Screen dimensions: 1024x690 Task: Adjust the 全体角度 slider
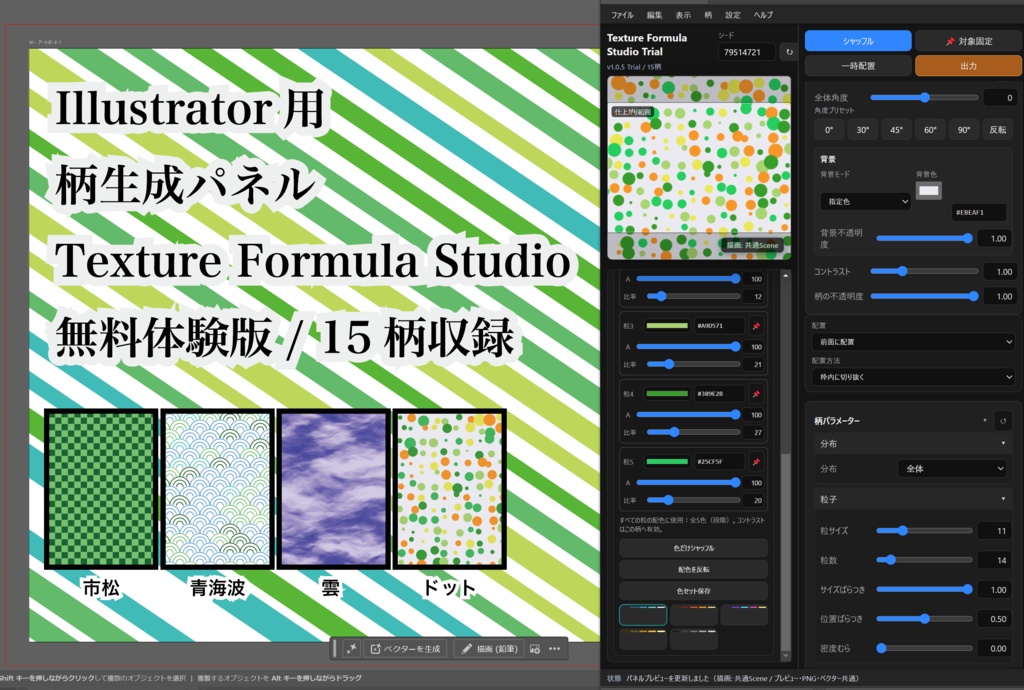[x=924, y=98]
